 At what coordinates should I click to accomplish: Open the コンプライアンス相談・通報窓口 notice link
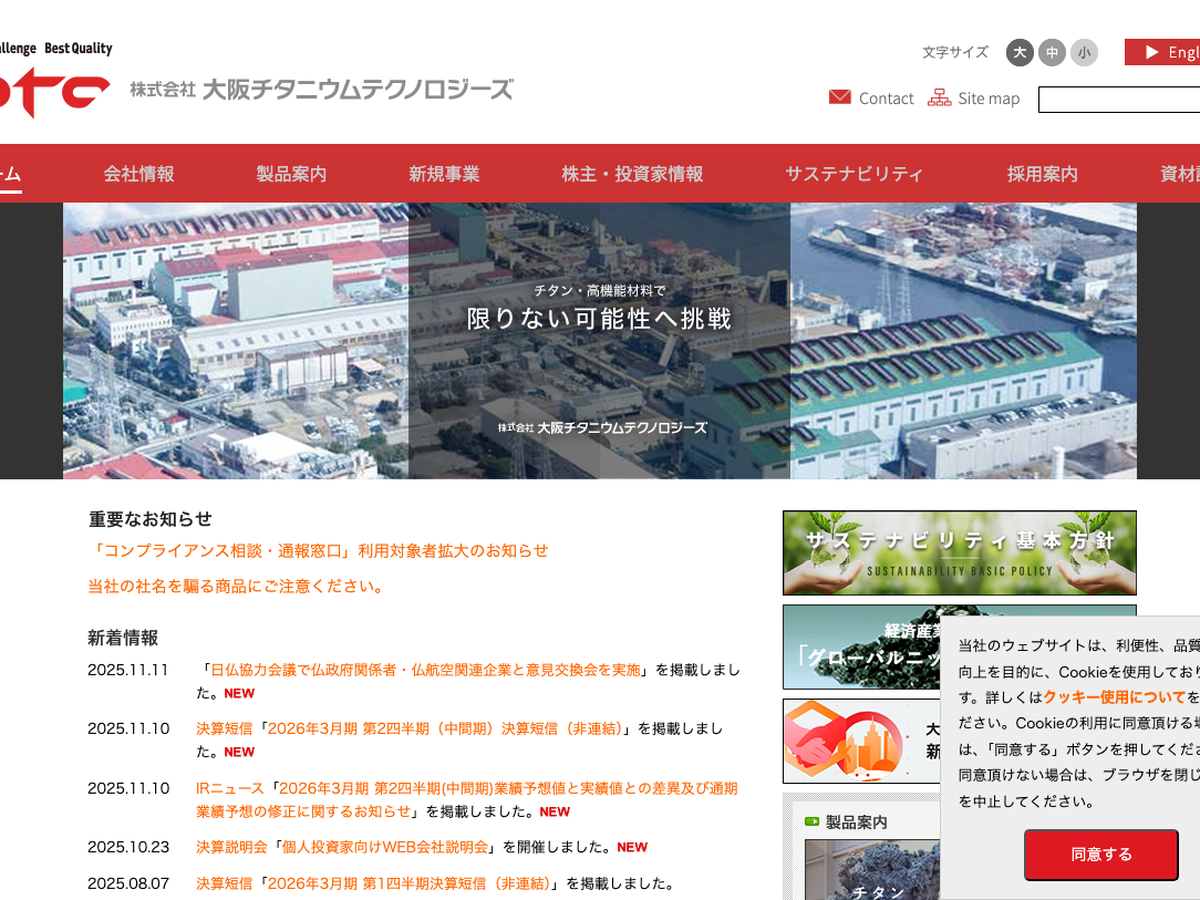(318, 551)
